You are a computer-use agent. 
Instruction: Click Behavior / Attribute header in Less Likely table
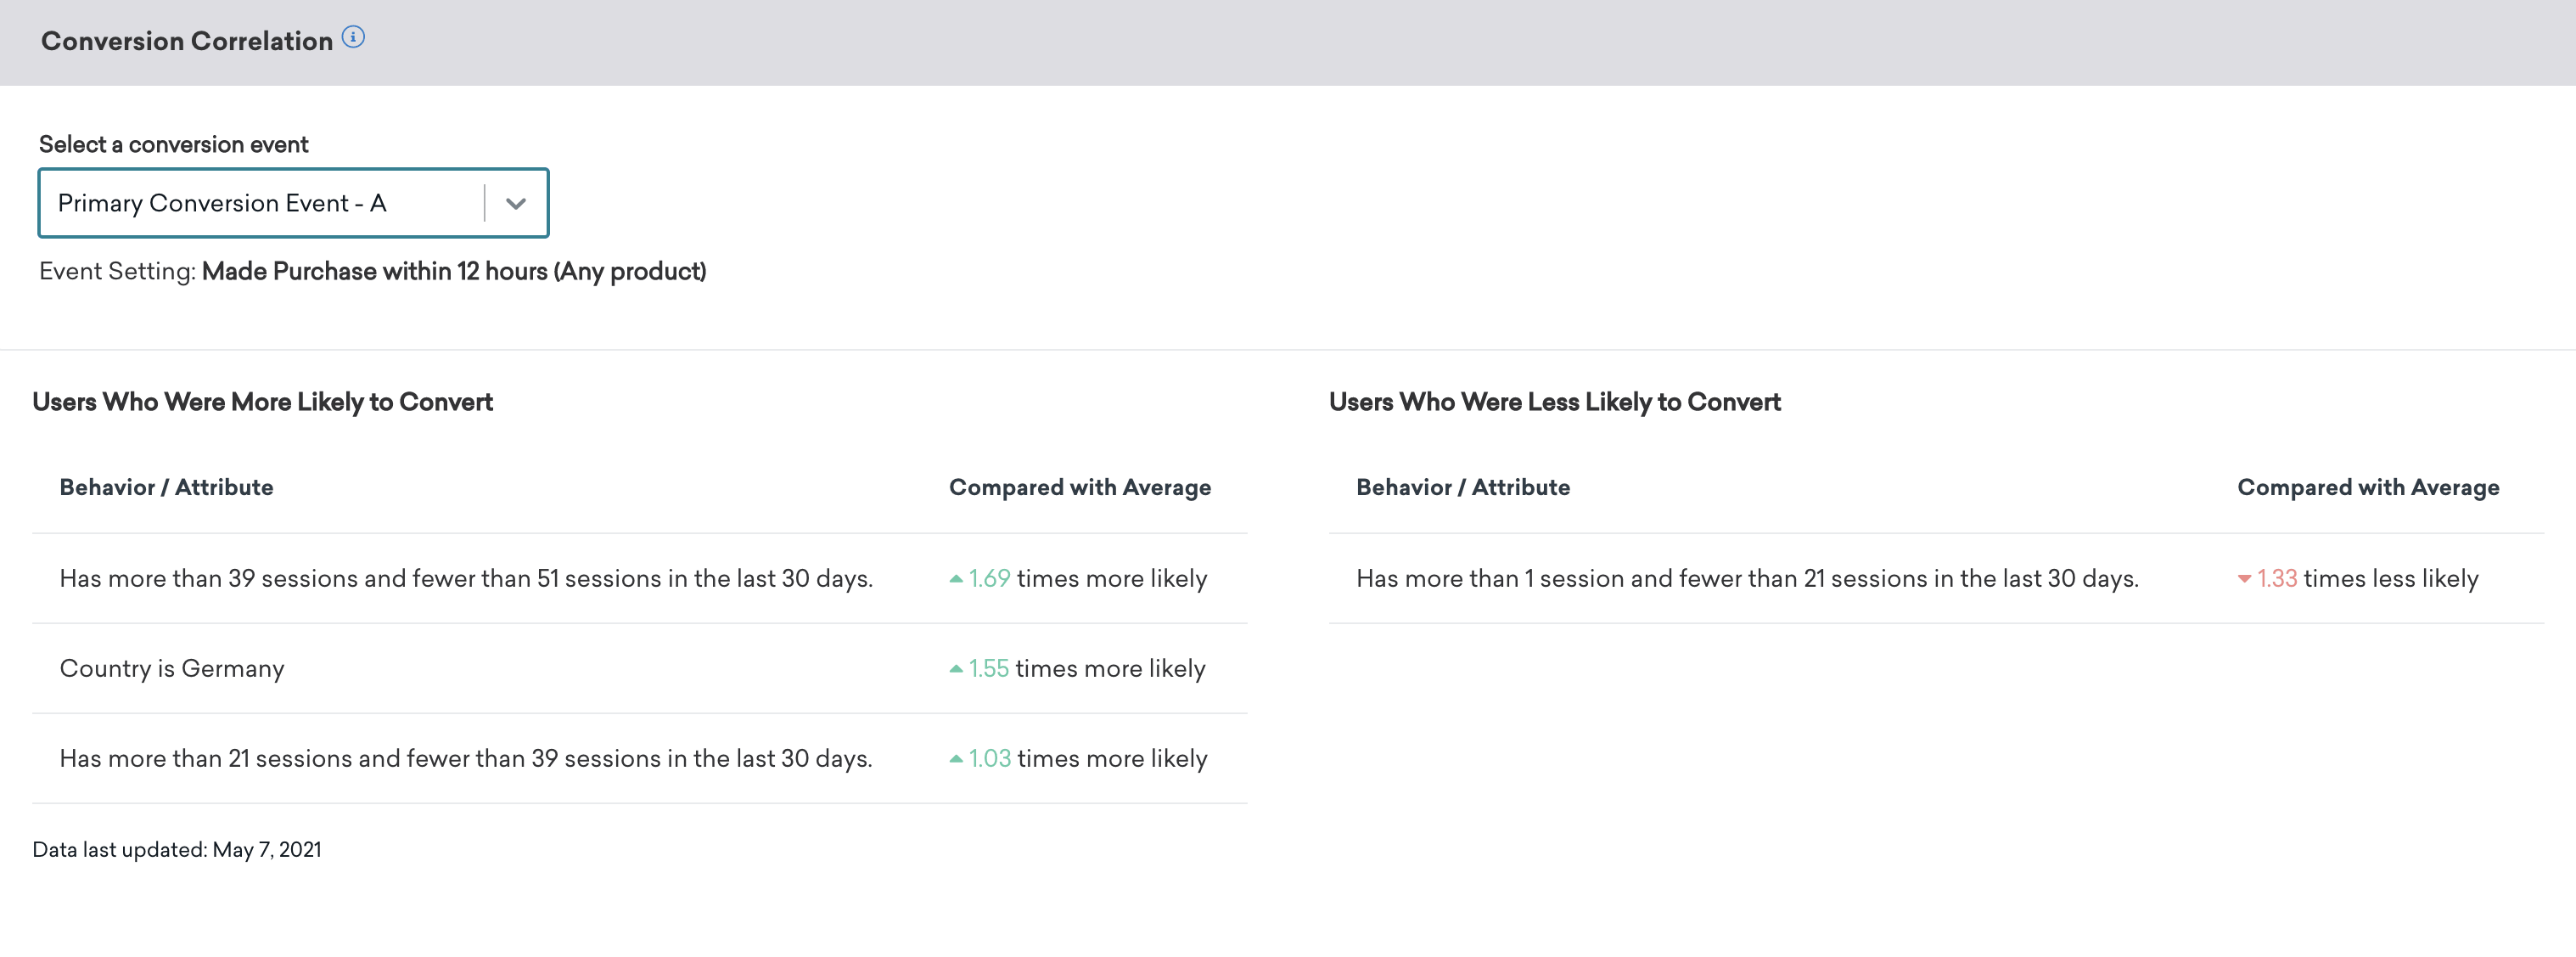click(1462, 488)
